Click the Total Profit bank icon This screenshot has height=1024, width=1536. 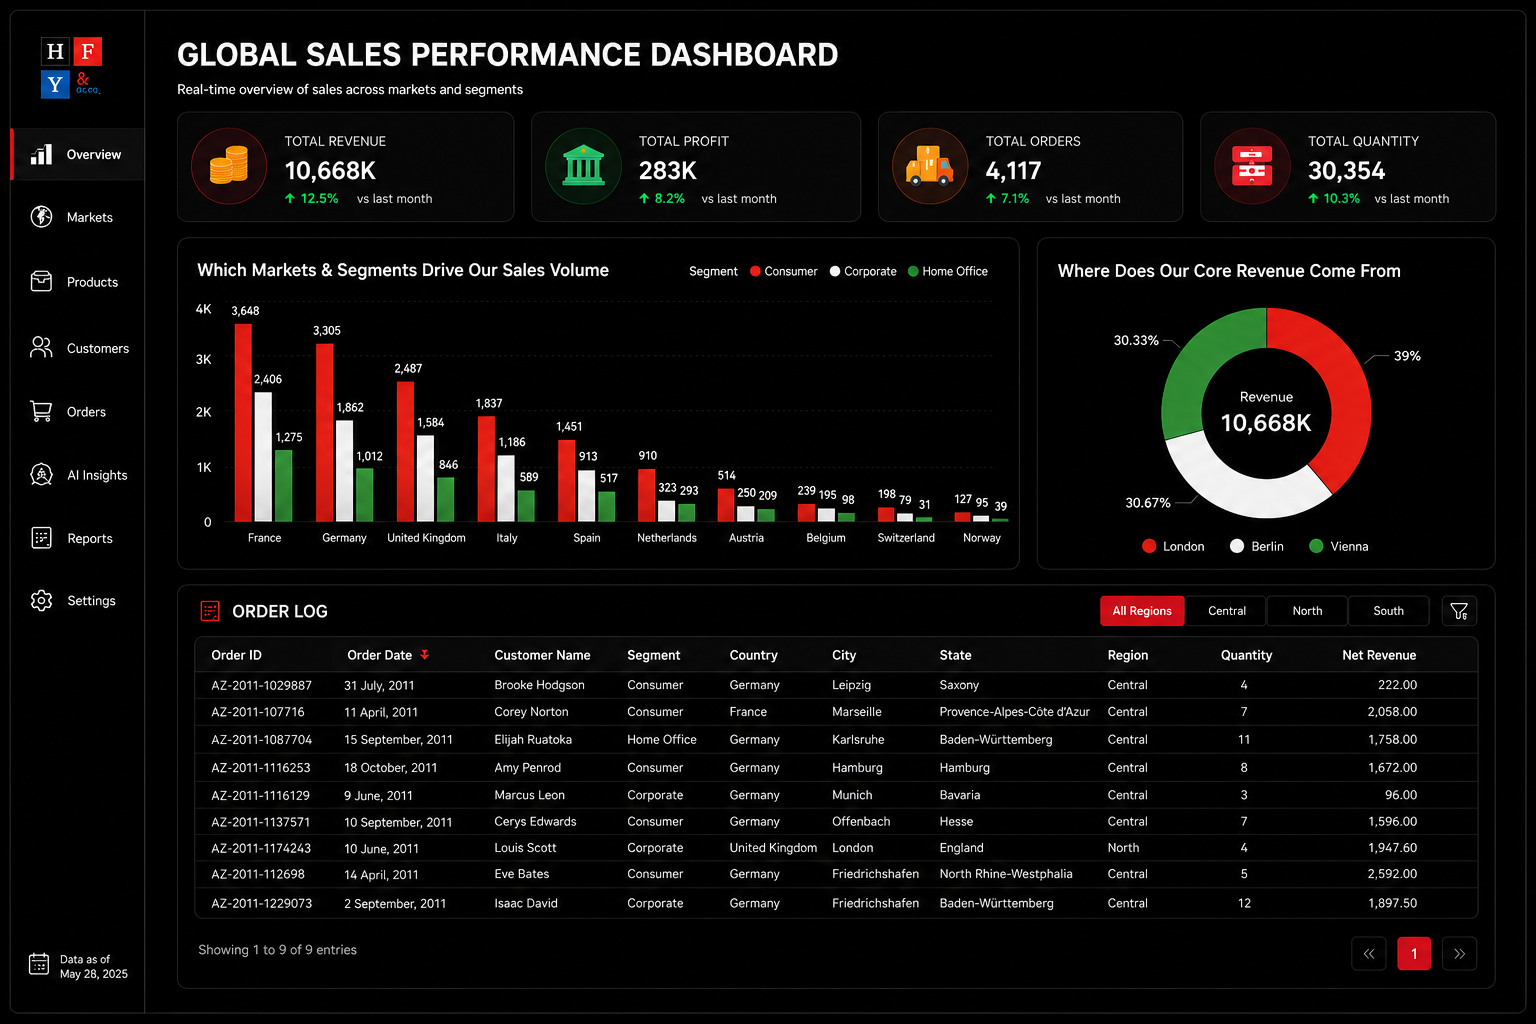click(584, 166)
